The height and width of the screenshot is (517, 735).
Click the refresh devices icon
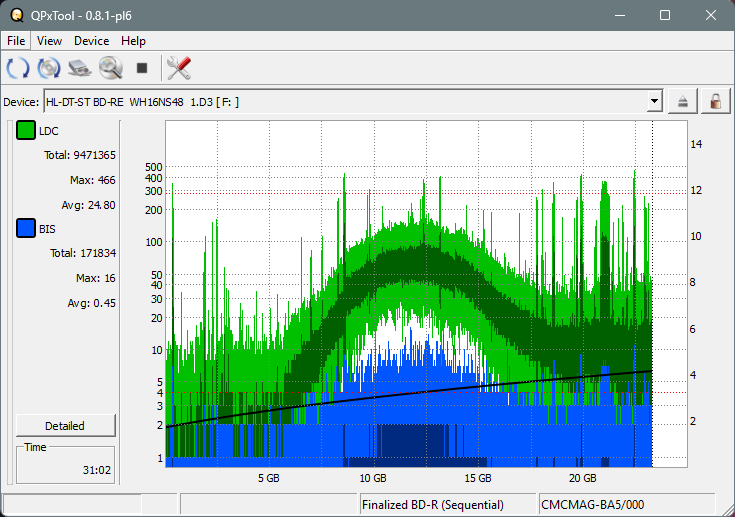click(18, 68)
